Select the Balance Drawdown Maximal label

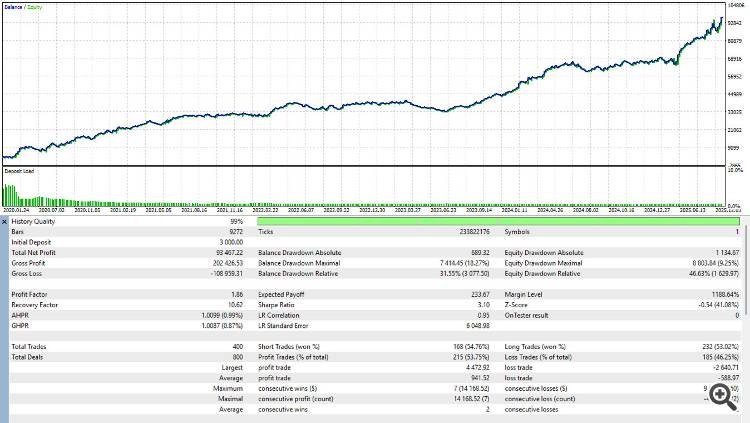click(299, 263)
